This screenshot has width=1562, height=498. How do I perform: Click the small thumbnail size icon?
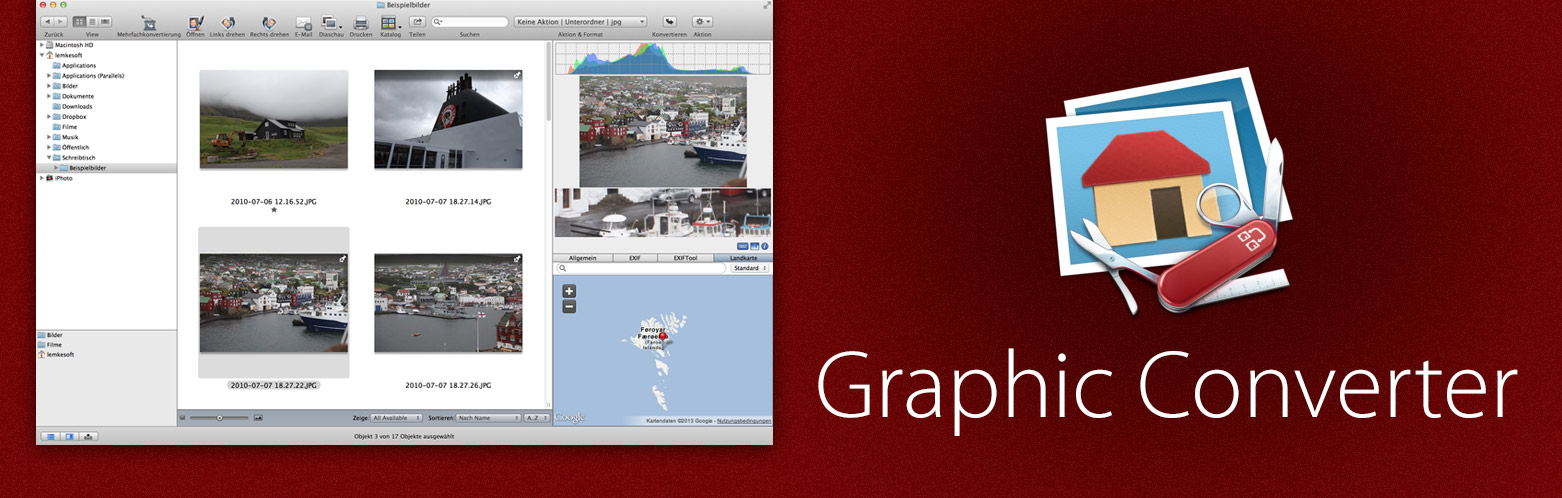tap(183, 417)
